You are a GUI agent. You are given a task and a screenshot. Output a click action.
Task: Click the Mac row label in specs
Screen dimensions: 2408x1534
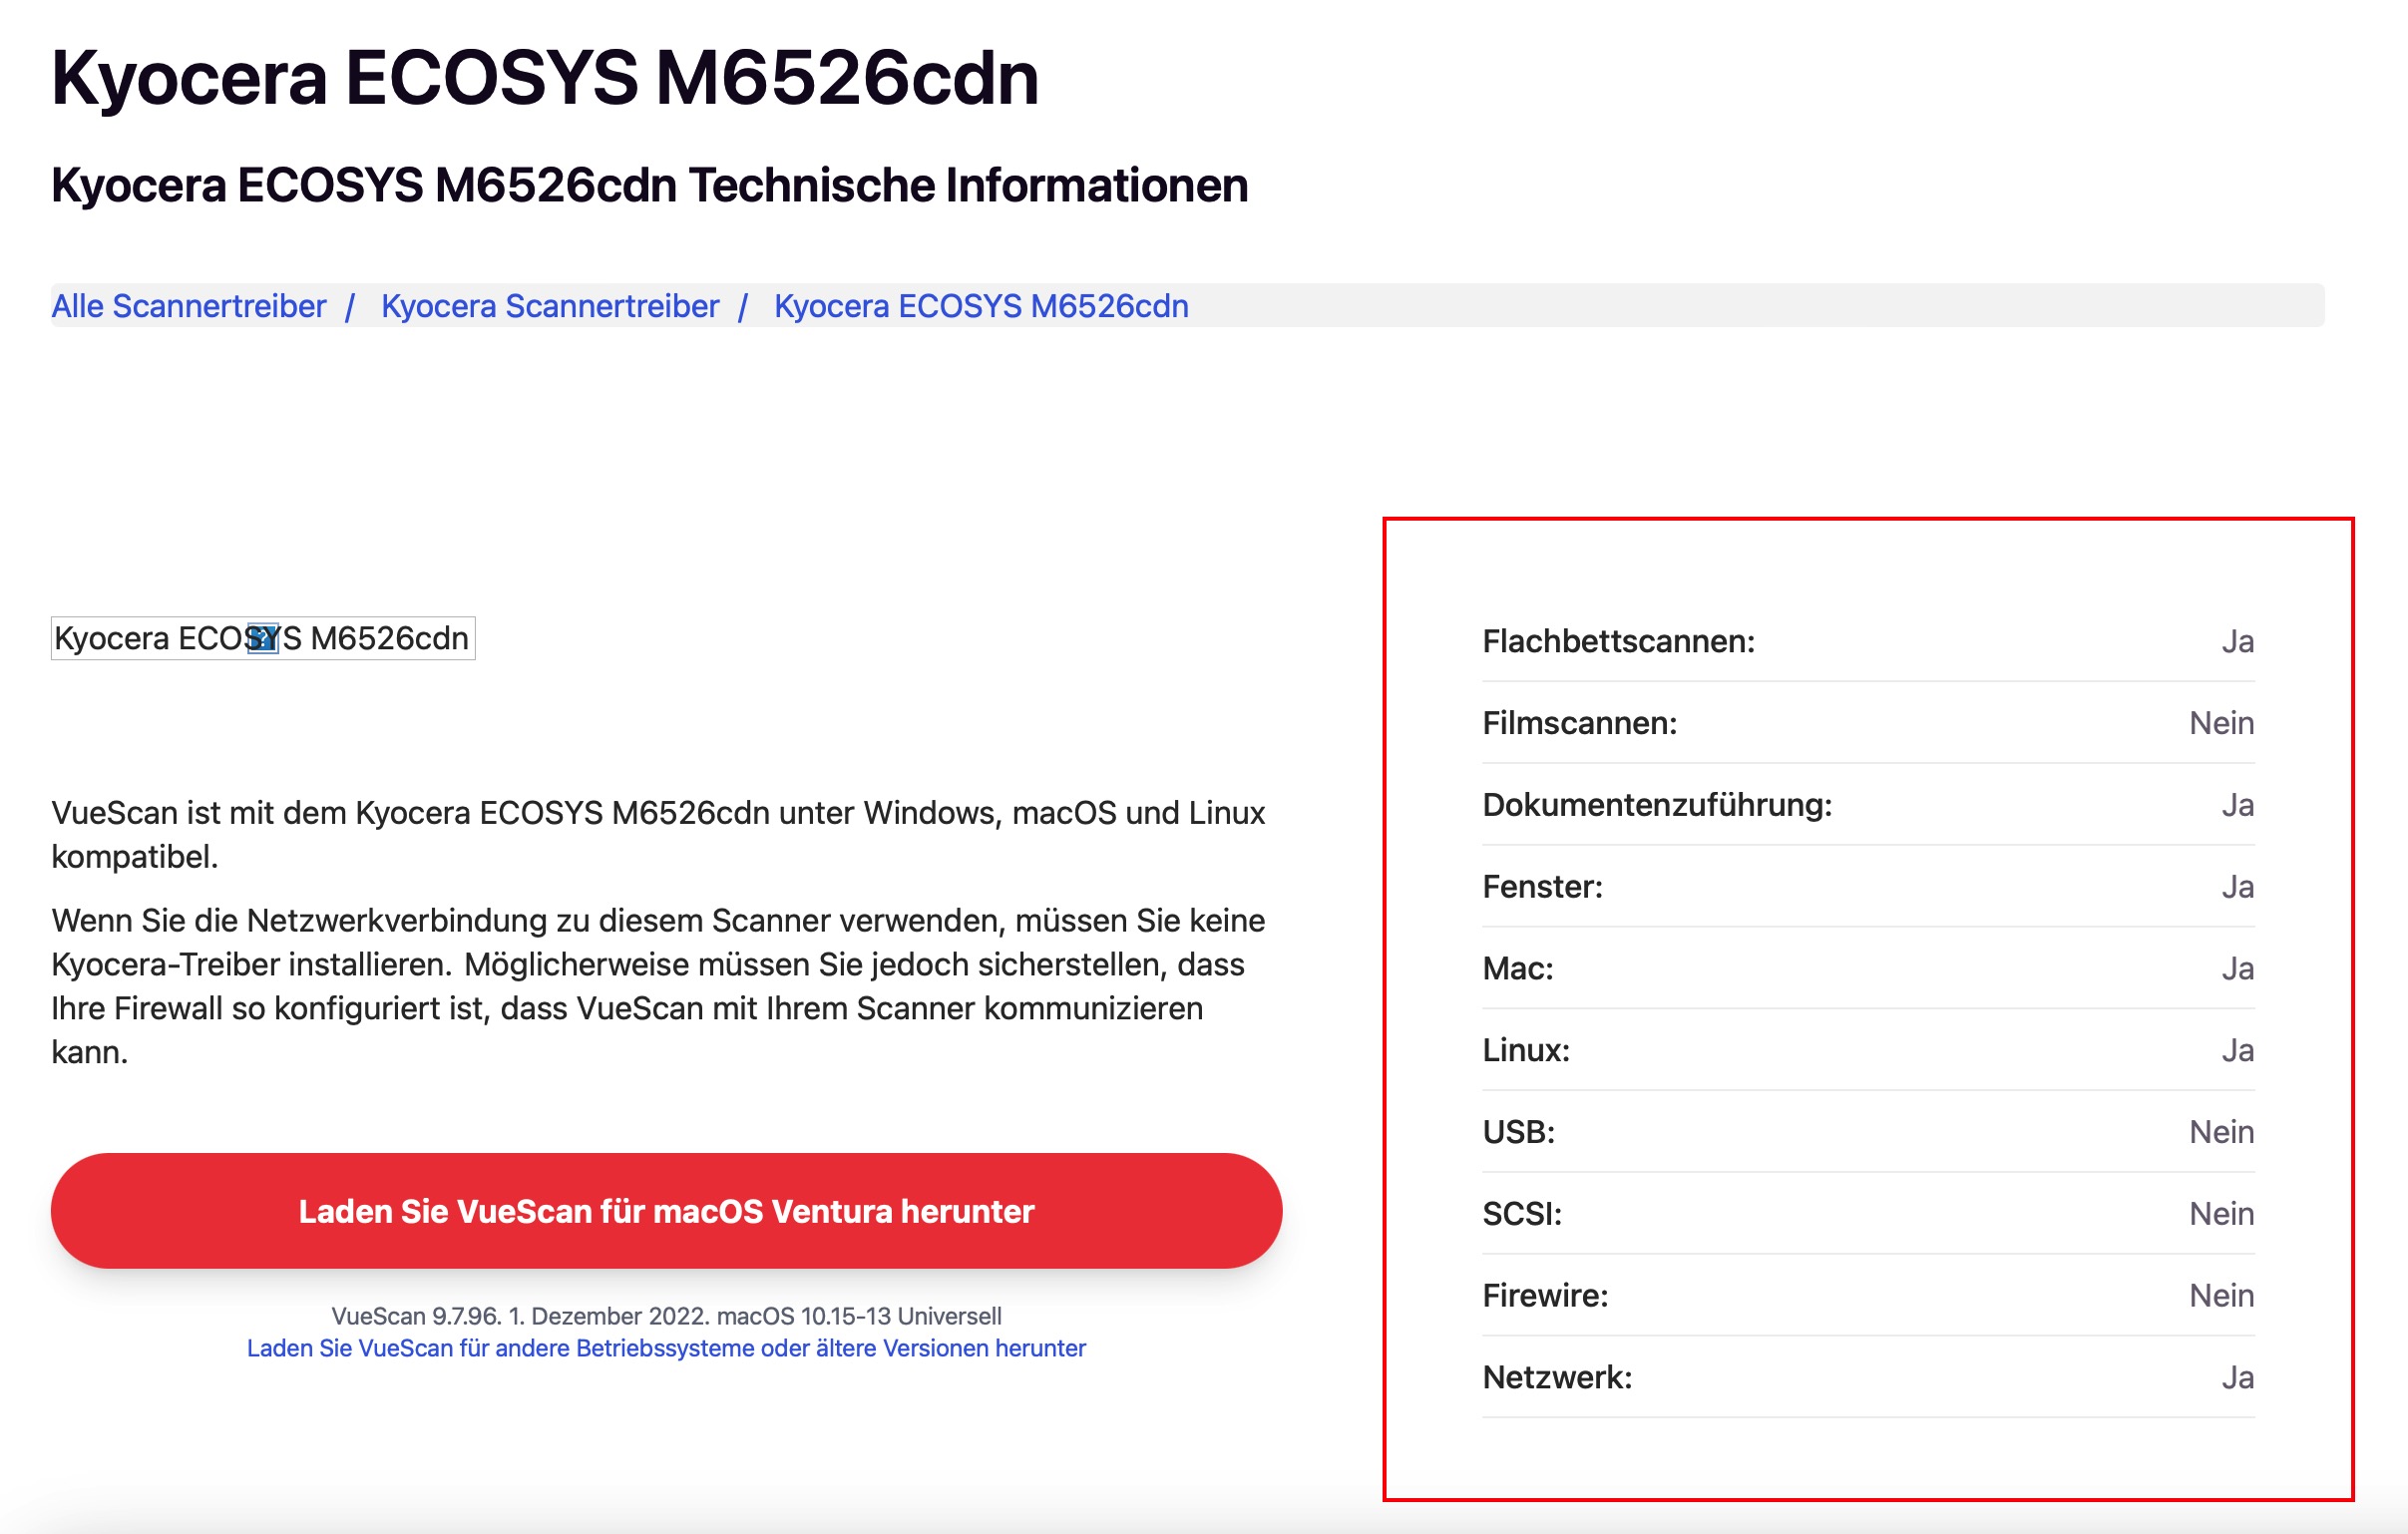point(1517,968)
